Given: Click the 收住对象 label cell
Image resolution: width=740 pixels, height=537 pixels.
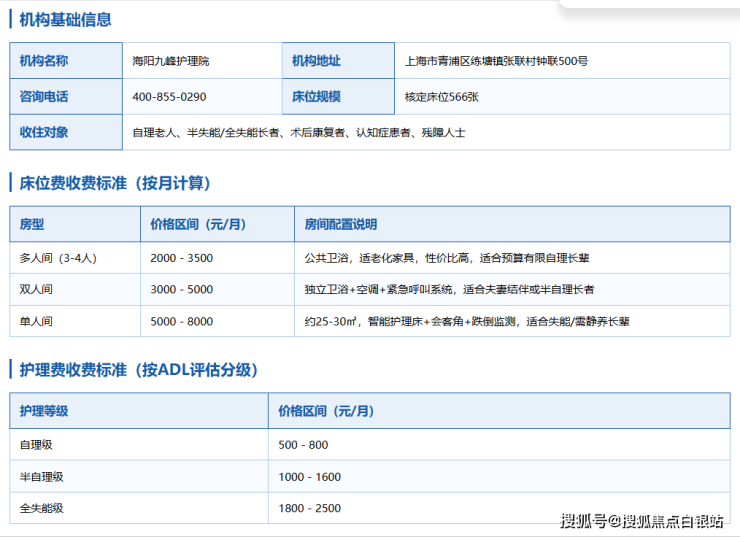Looking at the screenshot, I should 66,132.
